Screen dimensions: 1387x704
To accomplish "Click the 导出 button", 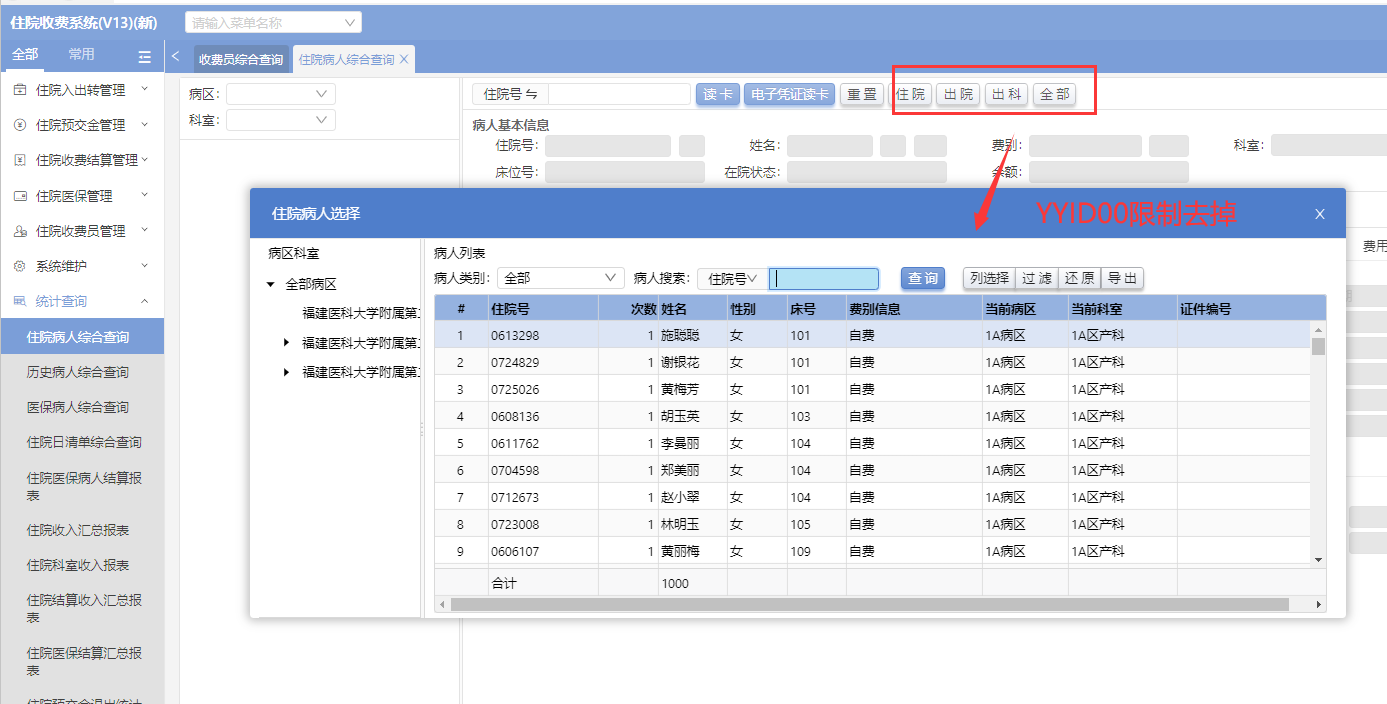I will (1122, 279).
